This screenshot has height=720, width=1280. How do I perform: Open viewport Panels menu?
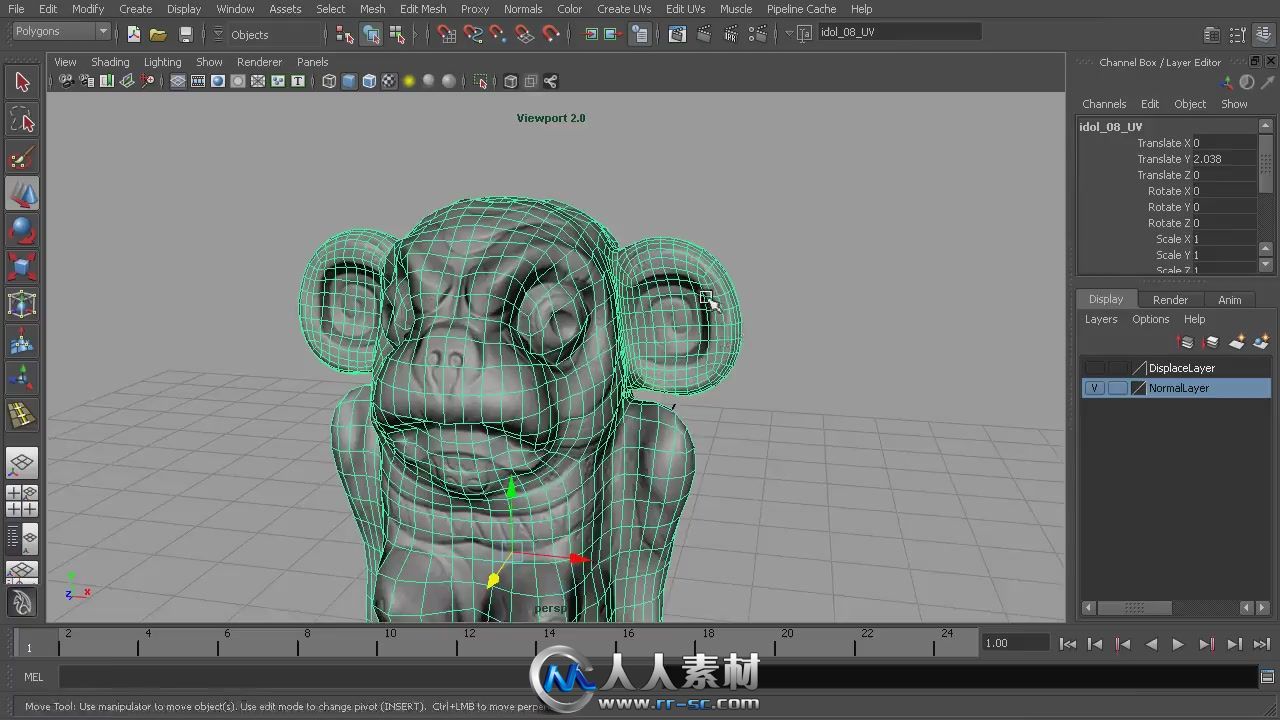point(312,62)
